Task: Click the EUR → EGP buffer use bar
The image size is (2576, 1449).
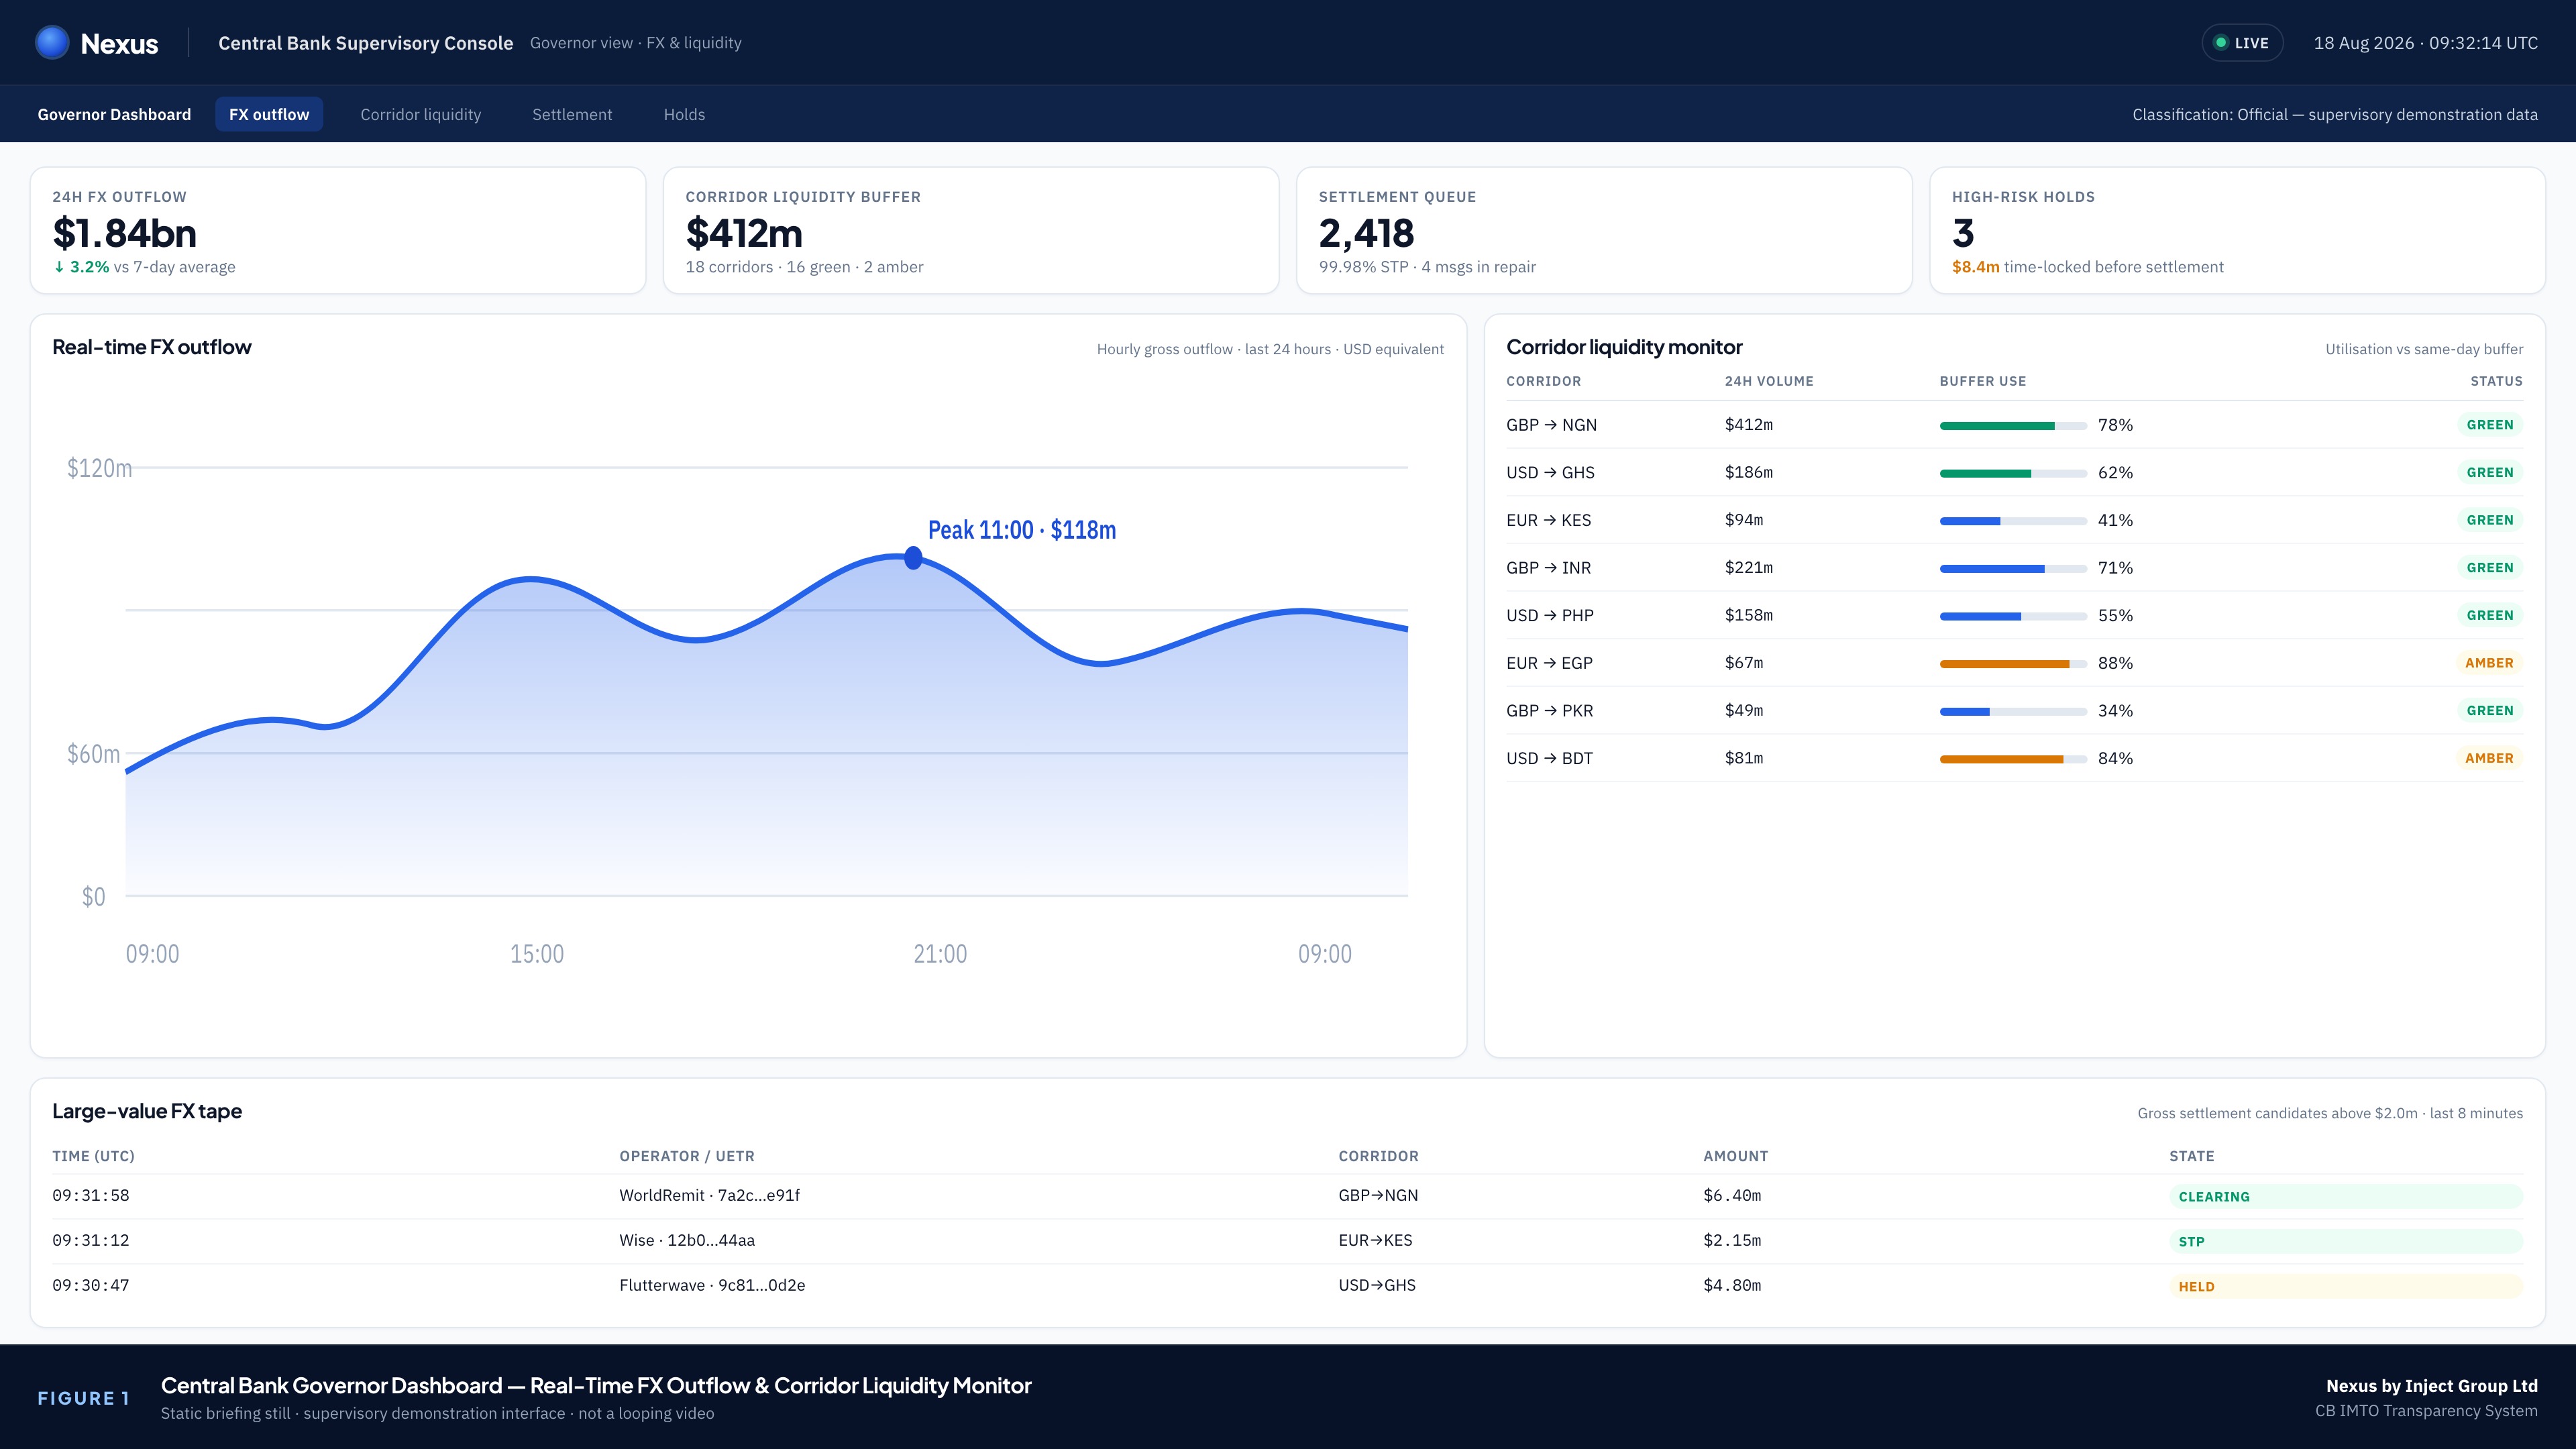Action: click(x=2013, y=664)
